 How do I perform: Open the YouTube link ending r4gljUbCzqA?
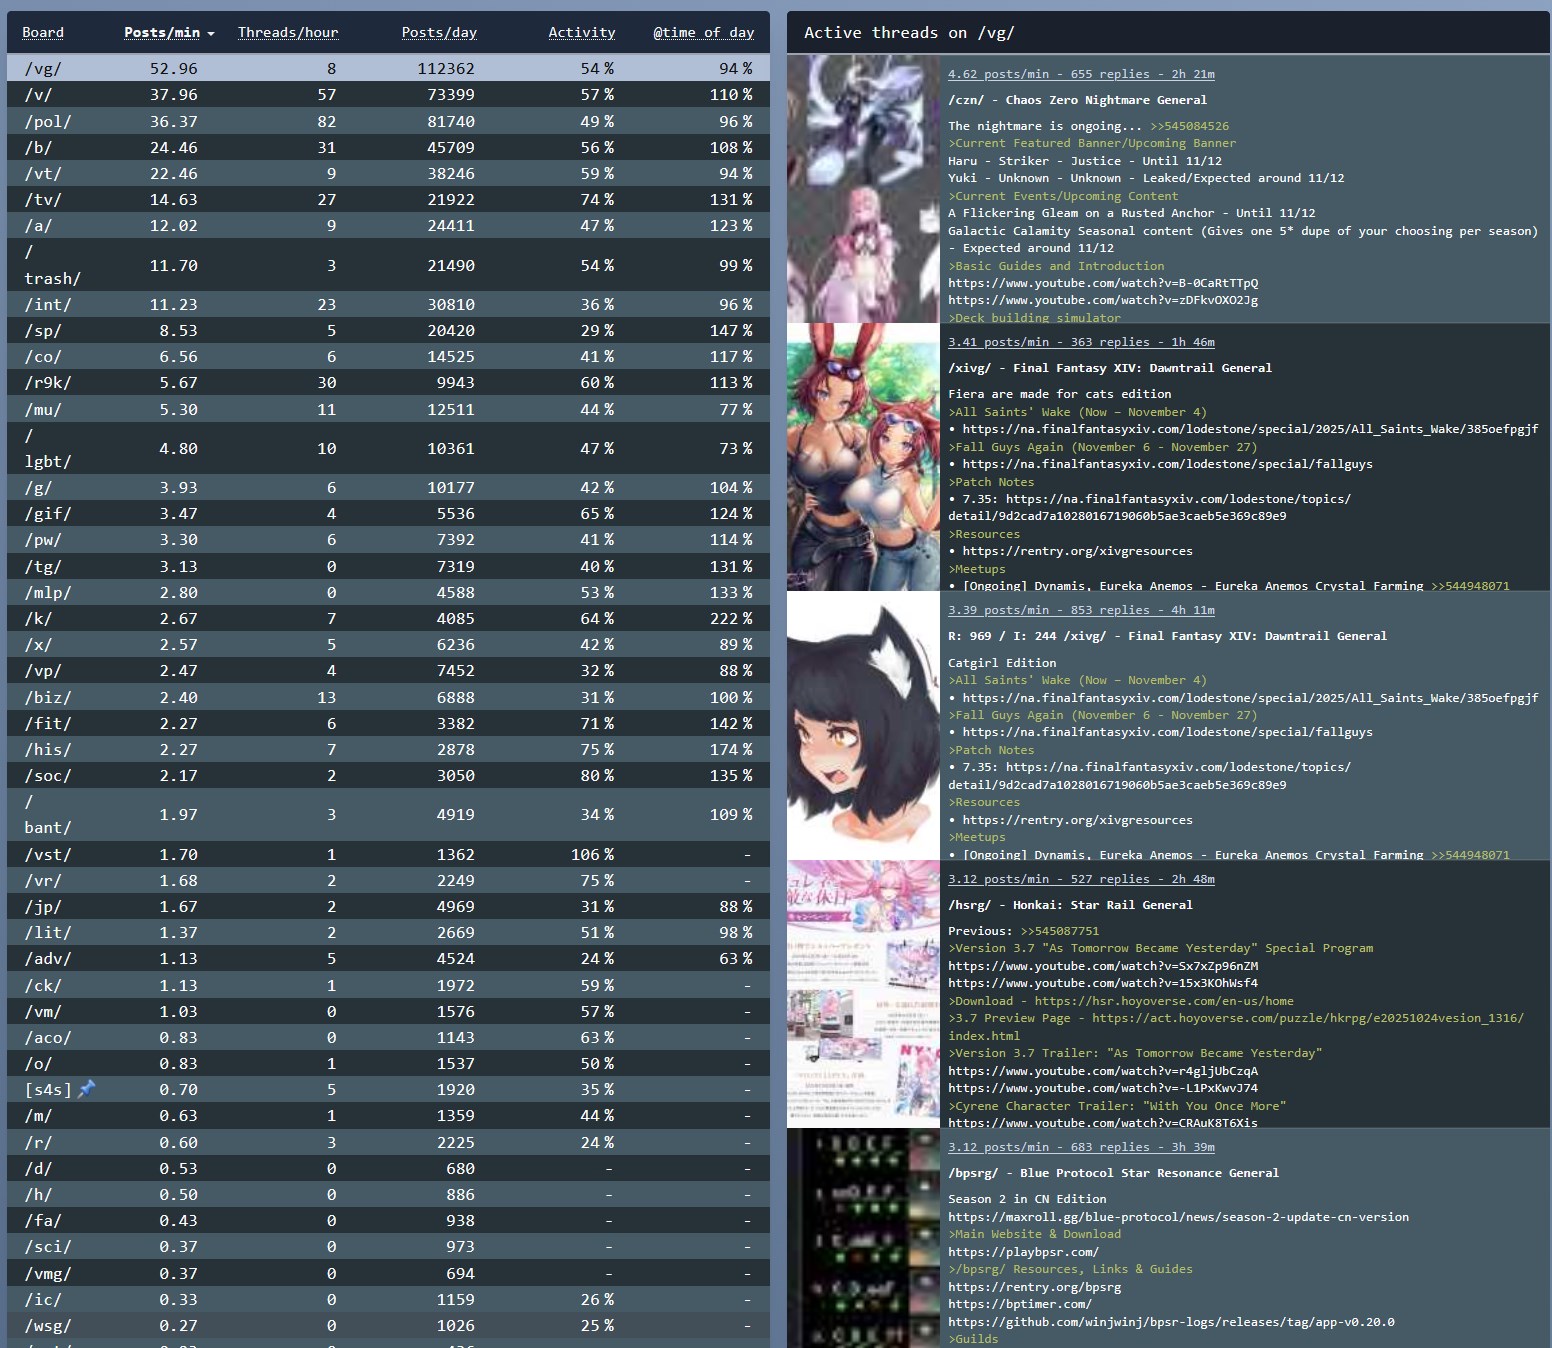(x=1103, y=1071)
